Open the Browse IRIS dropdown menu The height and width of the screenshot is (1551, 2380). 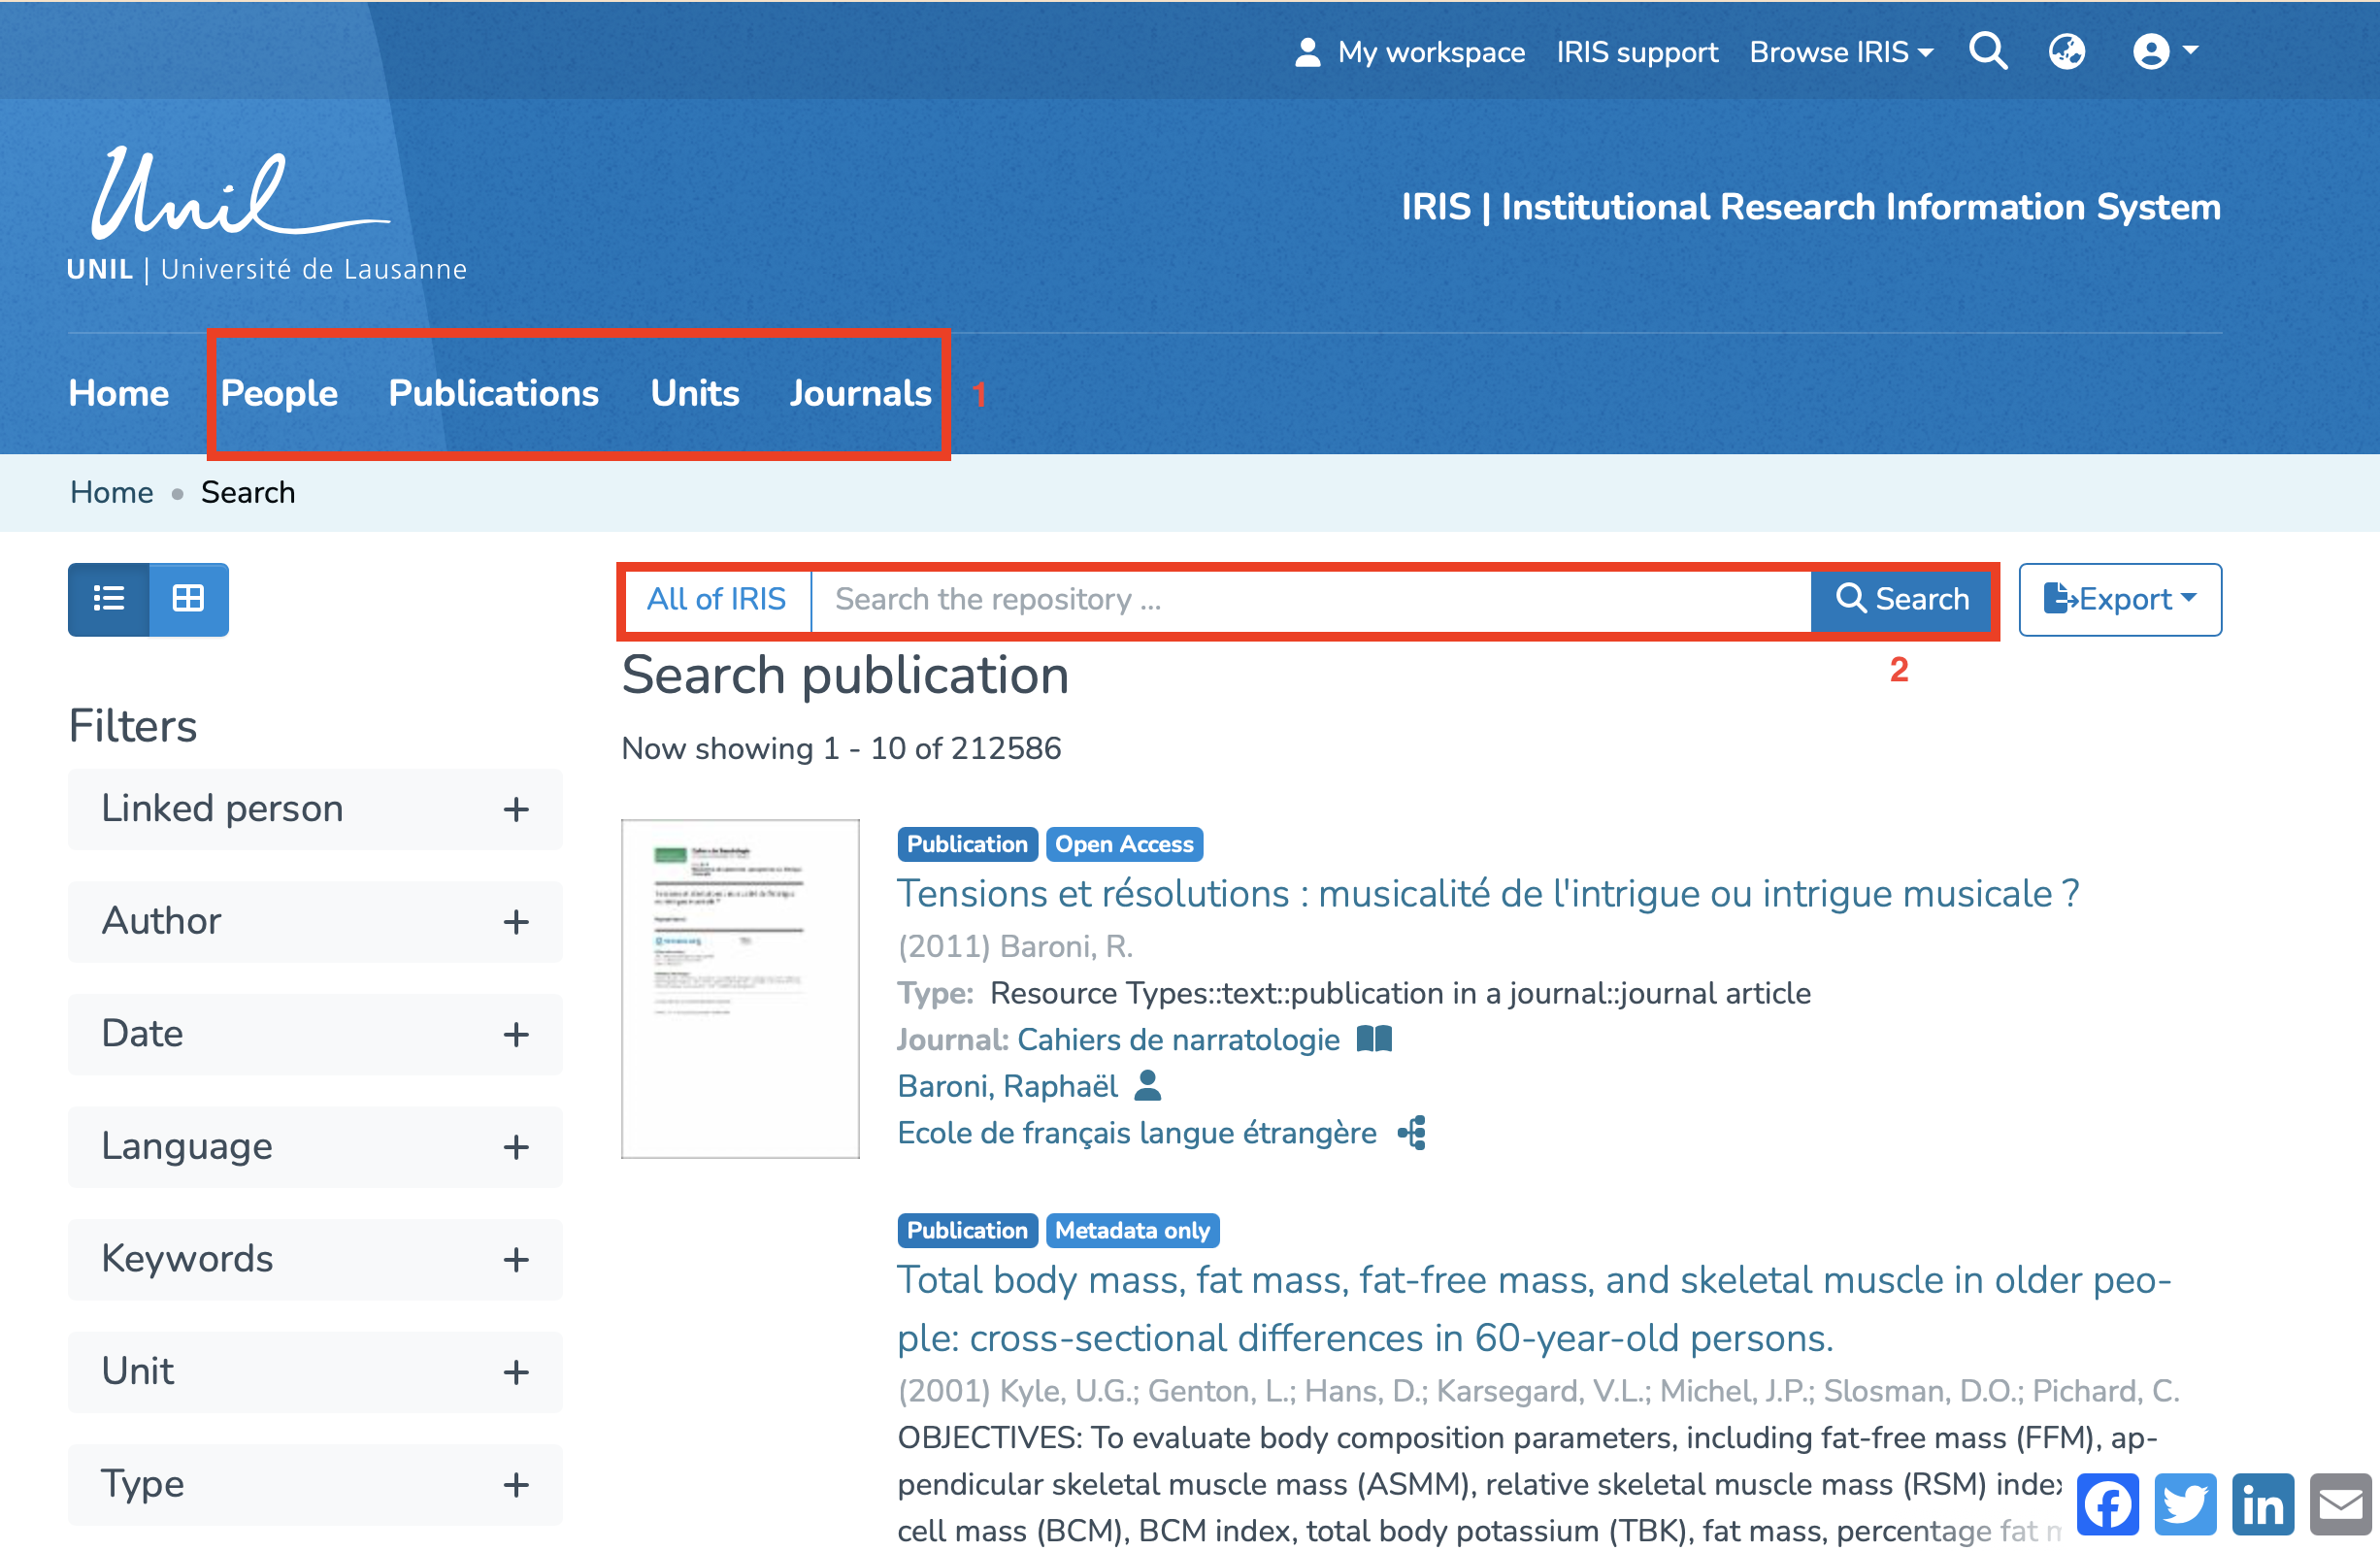coord(1840,52)
